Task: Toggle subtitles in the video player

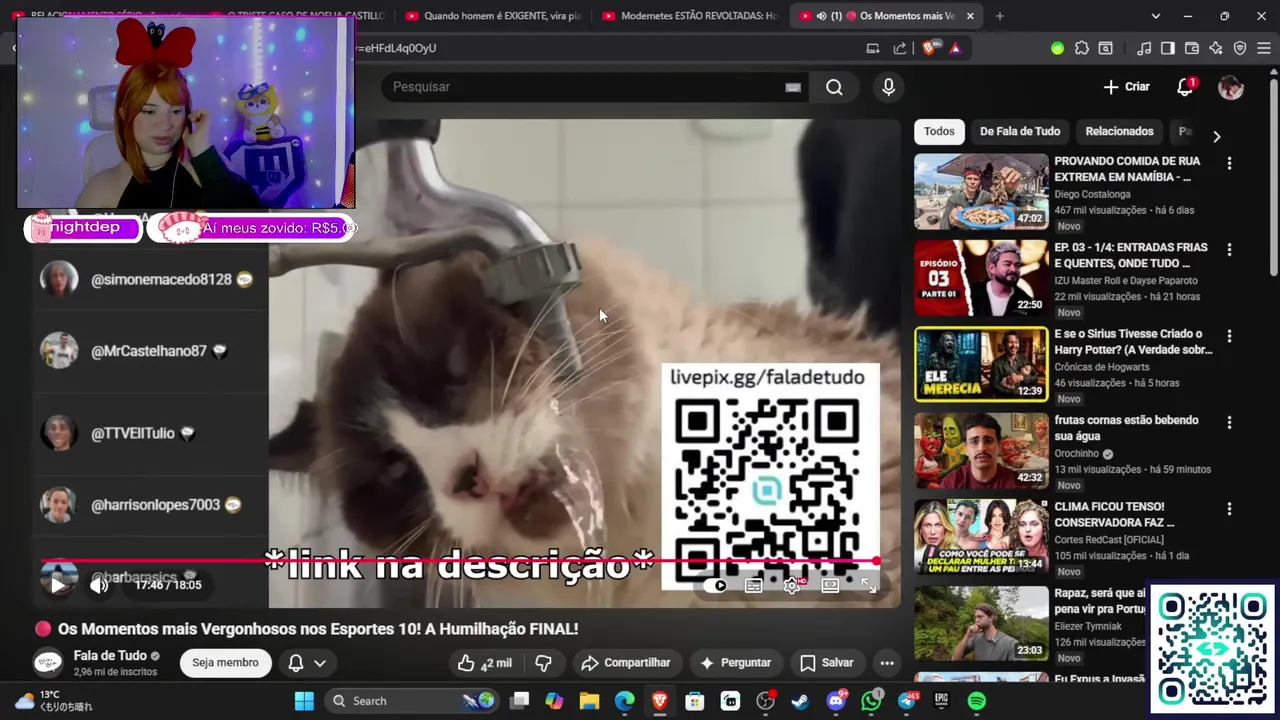Action: [x=753, y=586]
